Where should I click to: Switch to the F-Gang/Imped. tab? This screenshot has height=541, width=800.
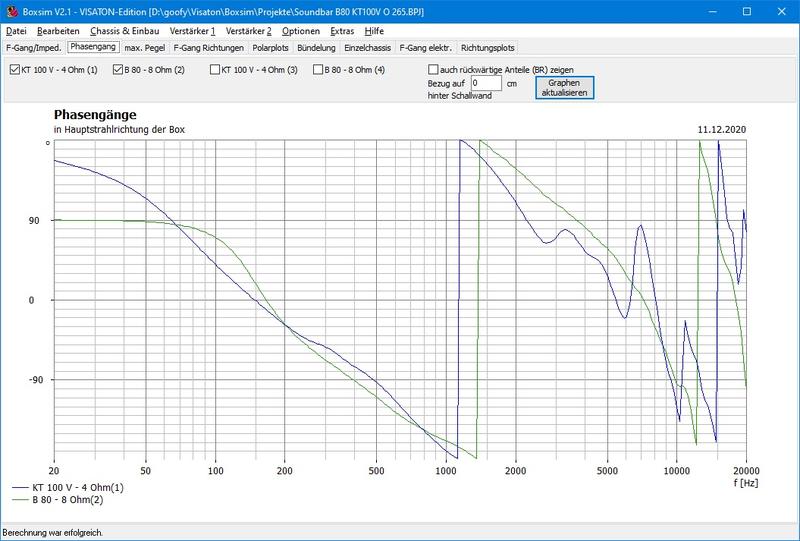(x=34, y=47)
